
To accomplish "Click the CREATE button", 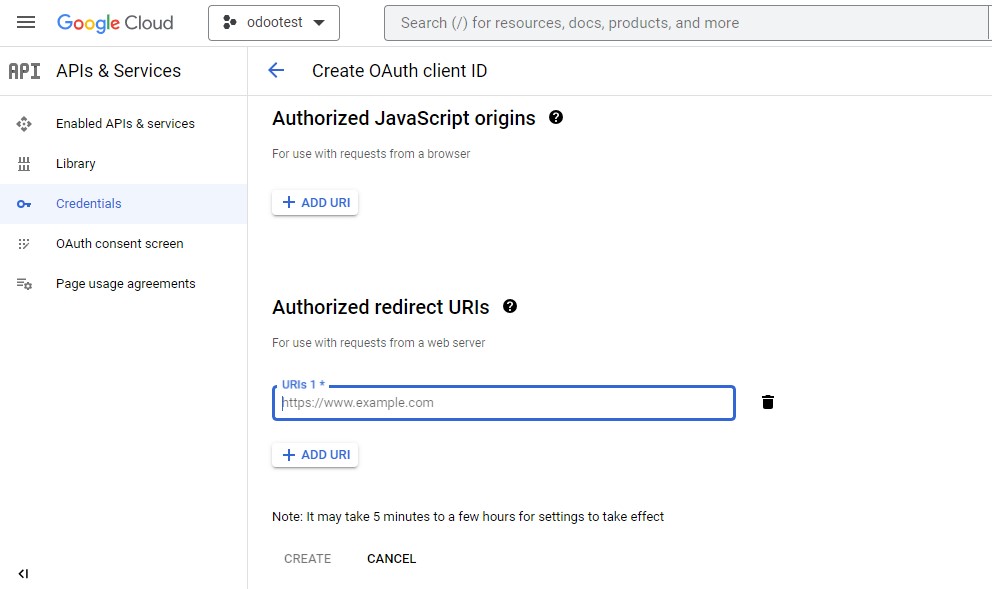I will click(x=307, y=559).
